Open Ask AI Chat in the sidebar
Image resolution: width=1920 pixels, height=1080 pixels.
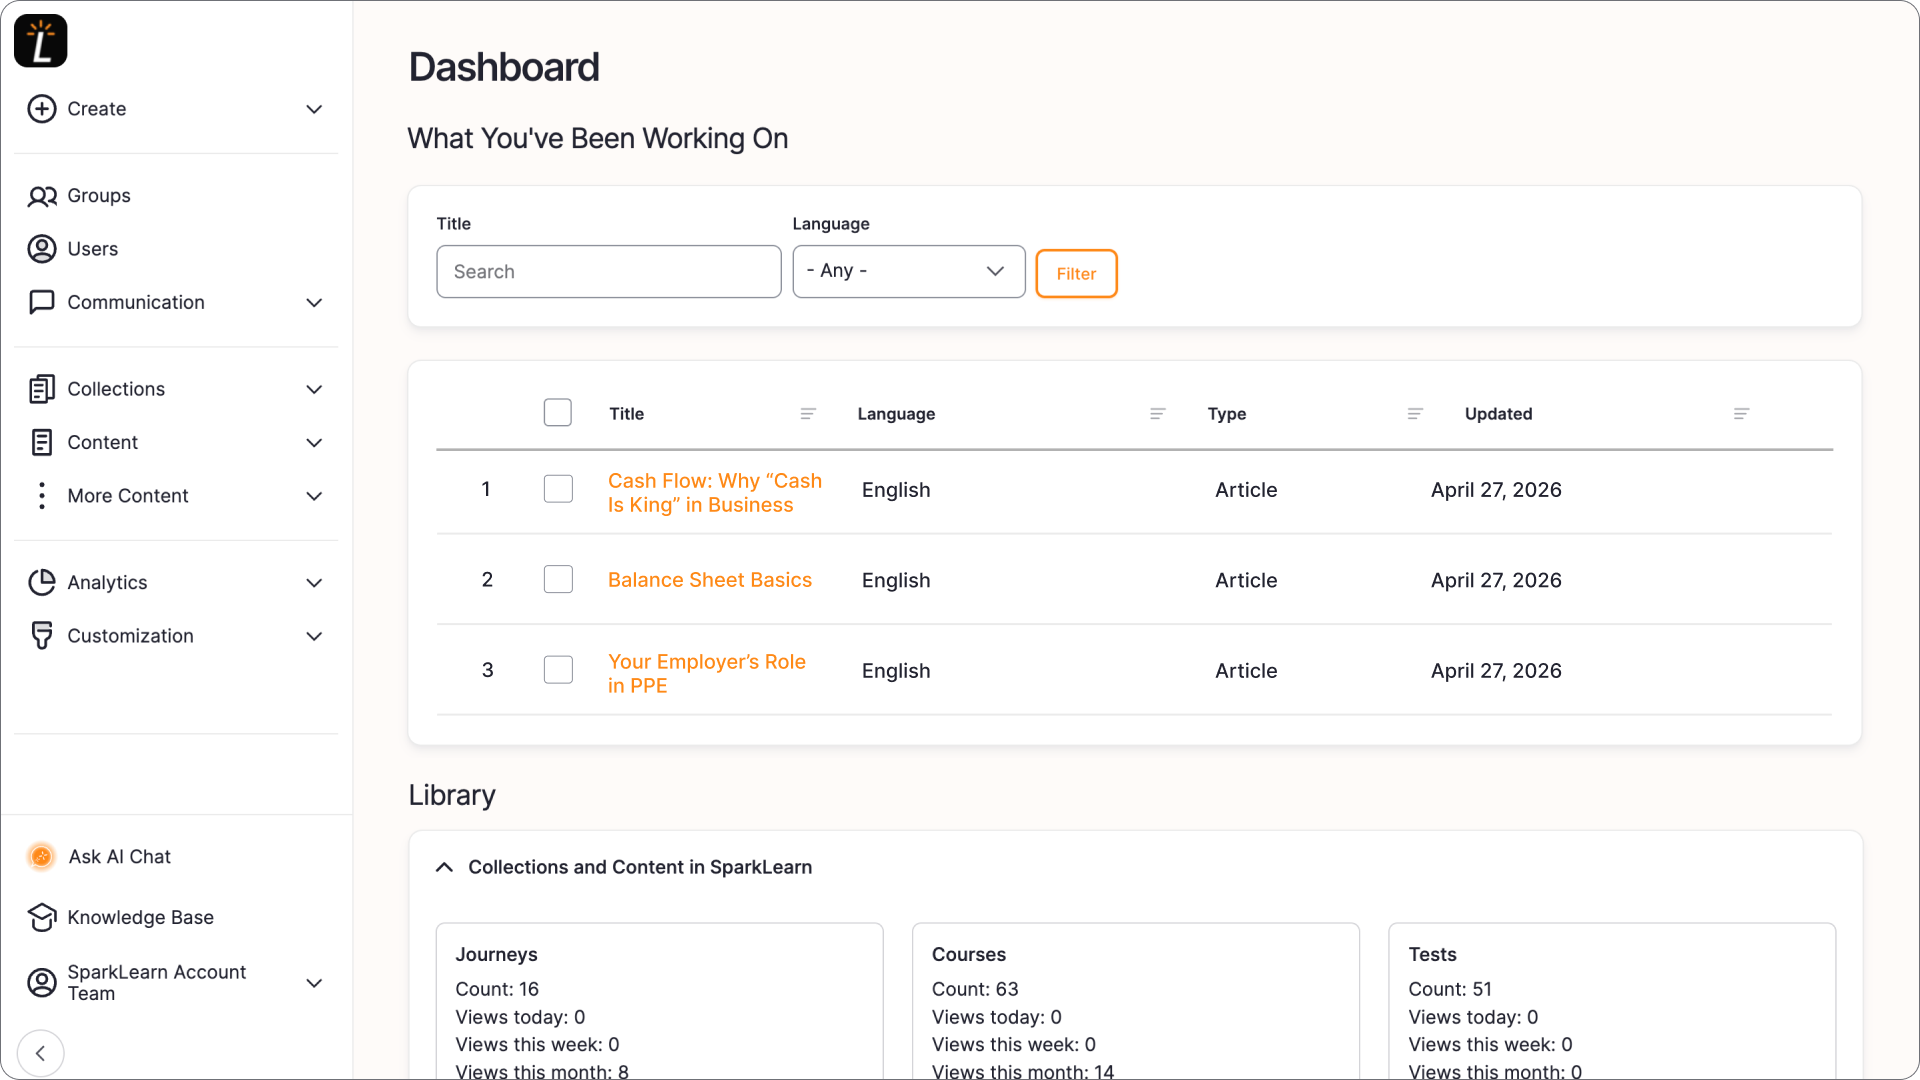(120, 857)
